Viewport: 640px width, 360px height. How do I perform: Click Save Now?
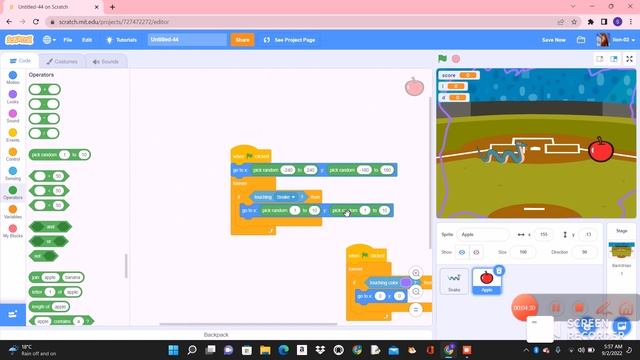coord(553,40)
